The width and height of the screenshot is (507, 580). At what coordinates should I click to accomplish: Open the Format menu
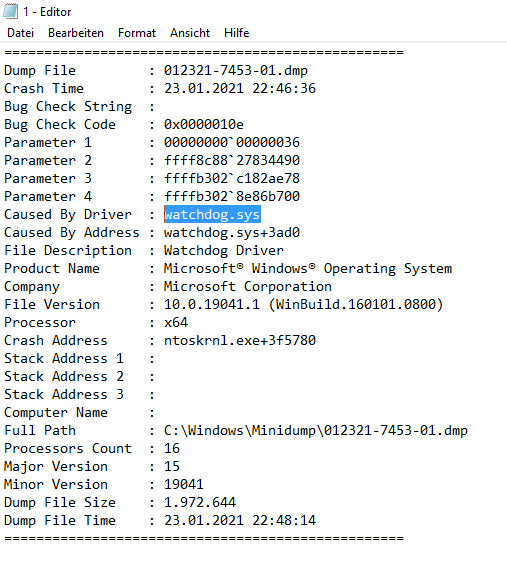pyautogui.click(x=137, y=33)
